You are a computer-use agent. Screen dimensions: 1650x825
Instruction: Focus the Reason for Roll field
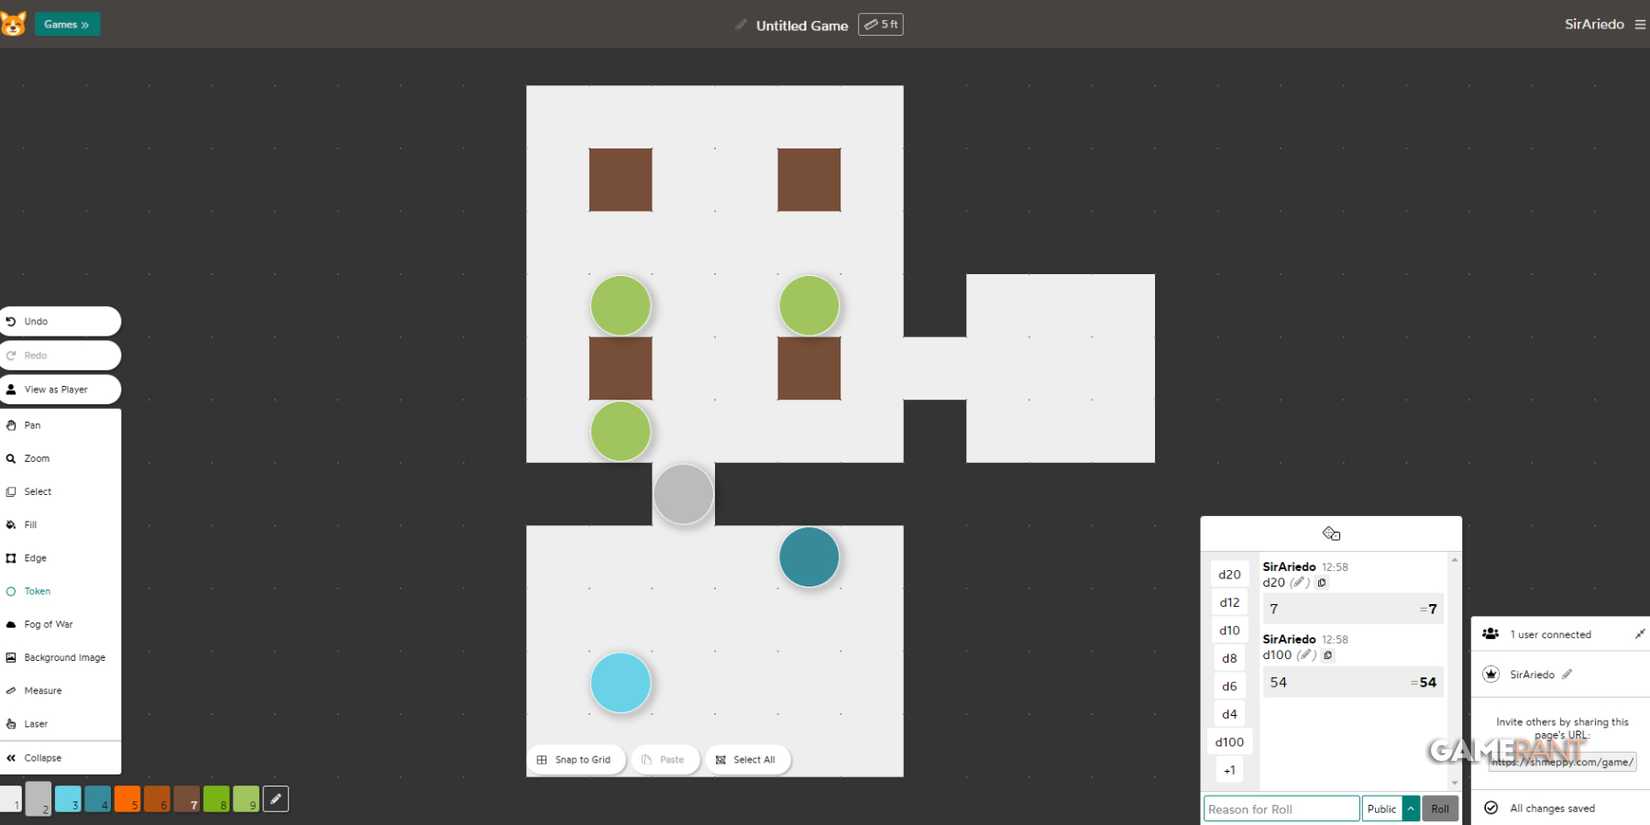pos(1281,809)
